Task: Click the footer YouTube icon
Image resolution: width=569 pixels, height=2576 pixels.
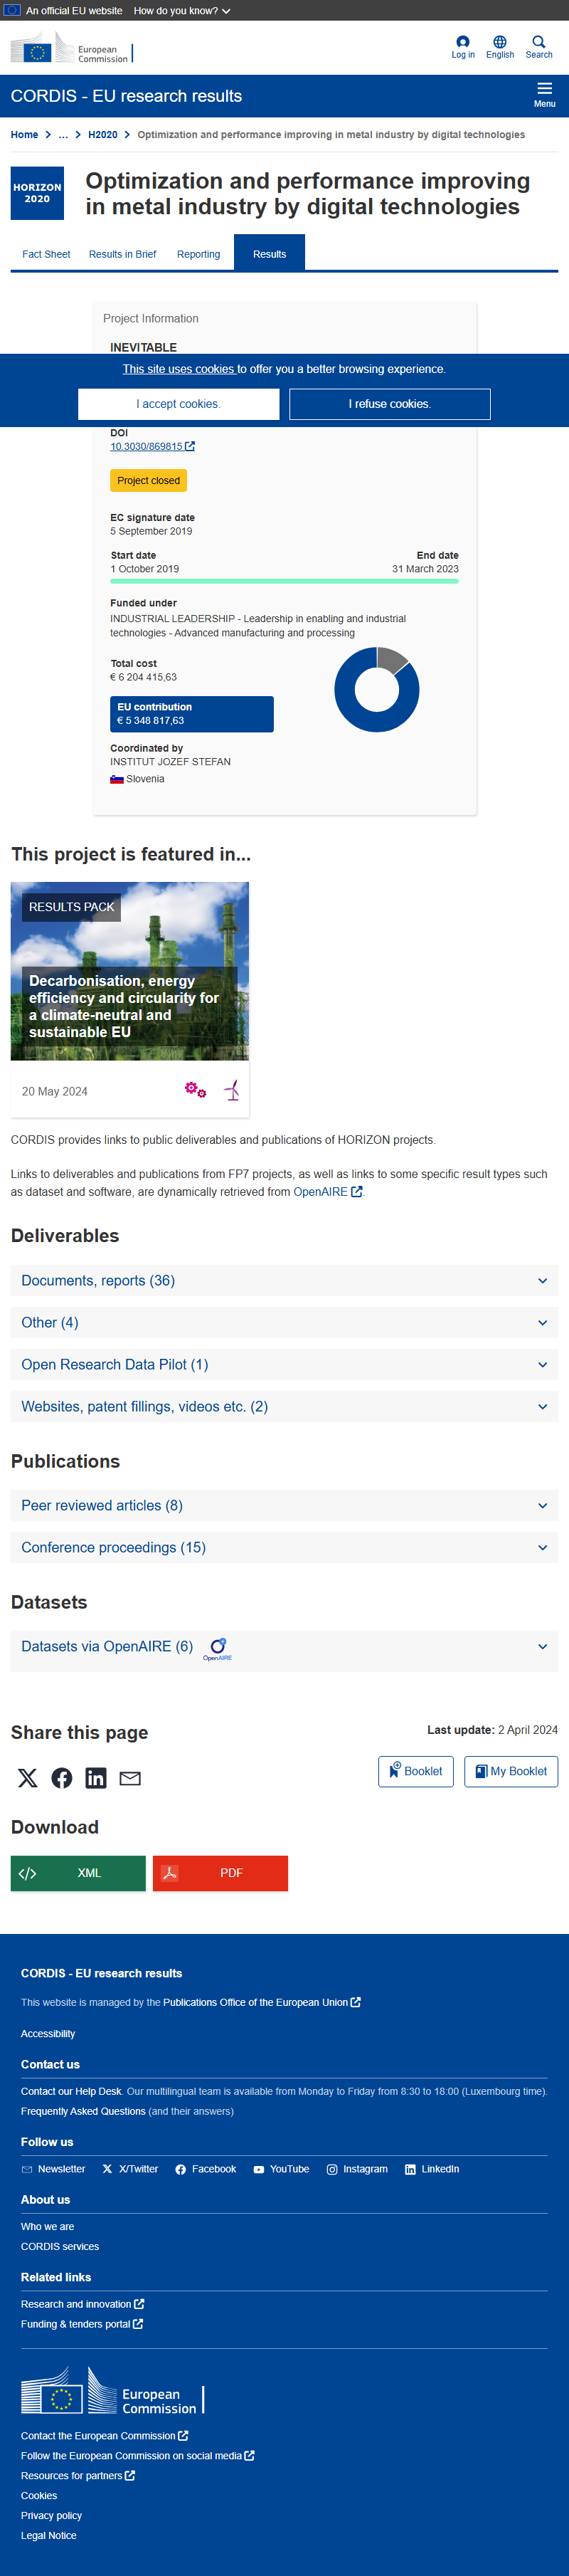Action: (x=259, y=2169)
